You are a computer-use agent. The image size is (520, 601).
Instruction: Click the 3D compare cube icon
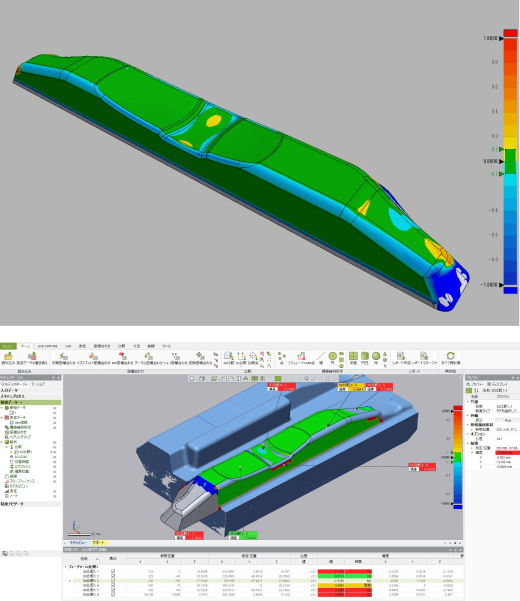[x=228, y=356]
